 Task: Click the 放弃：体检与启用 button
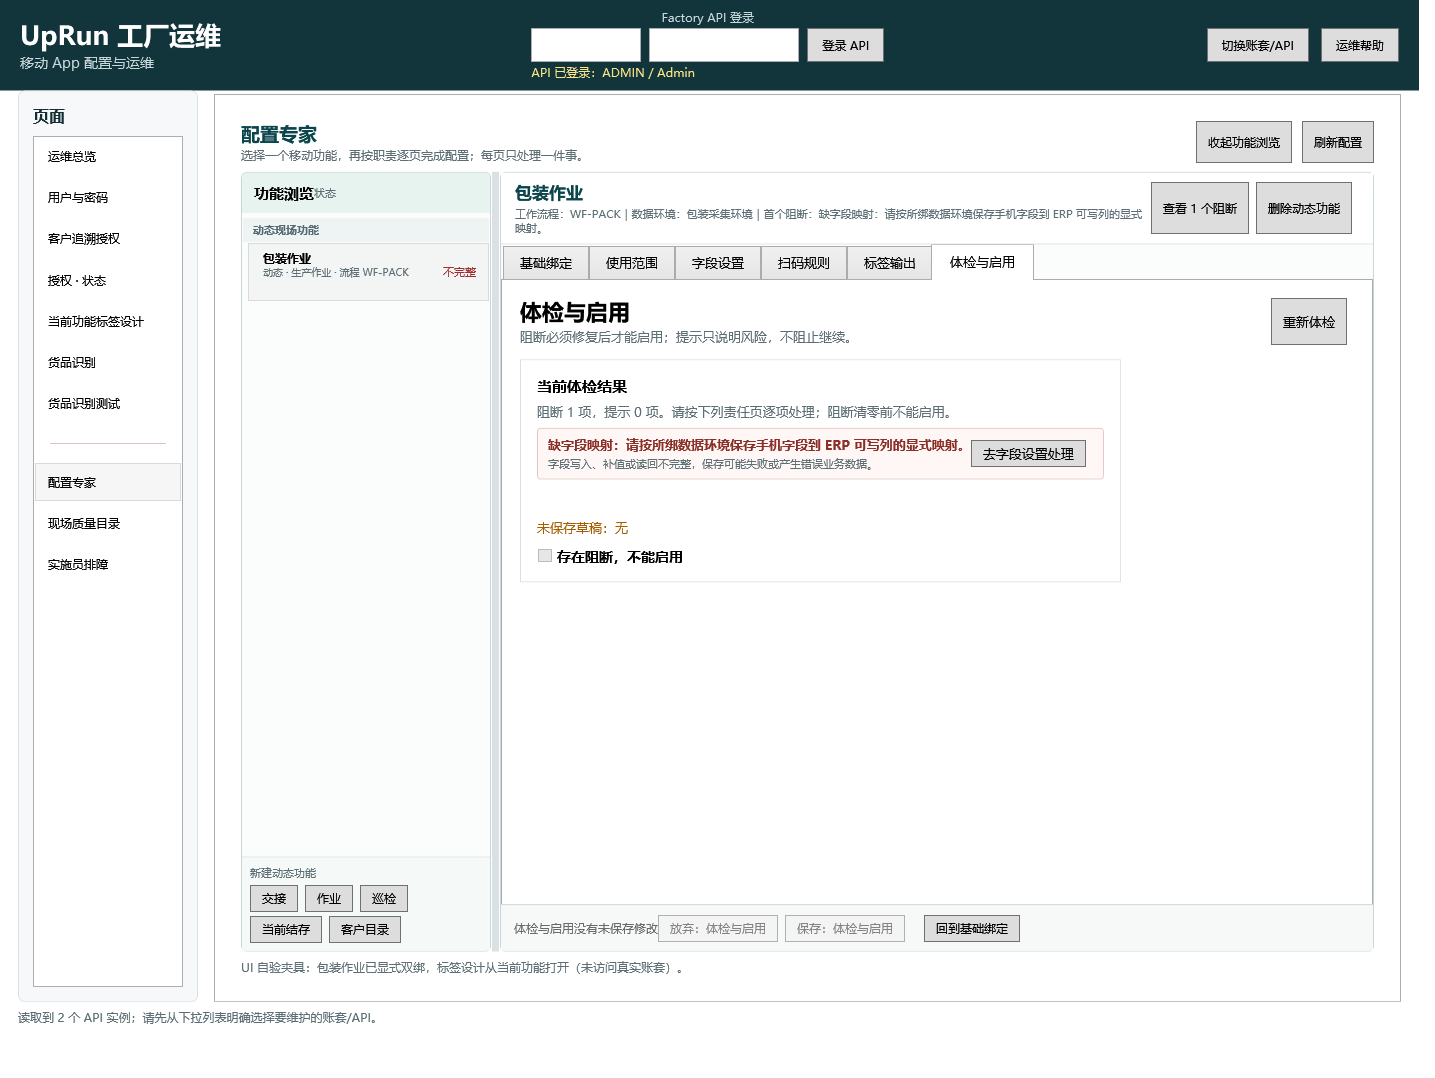(x=718, y=929)
